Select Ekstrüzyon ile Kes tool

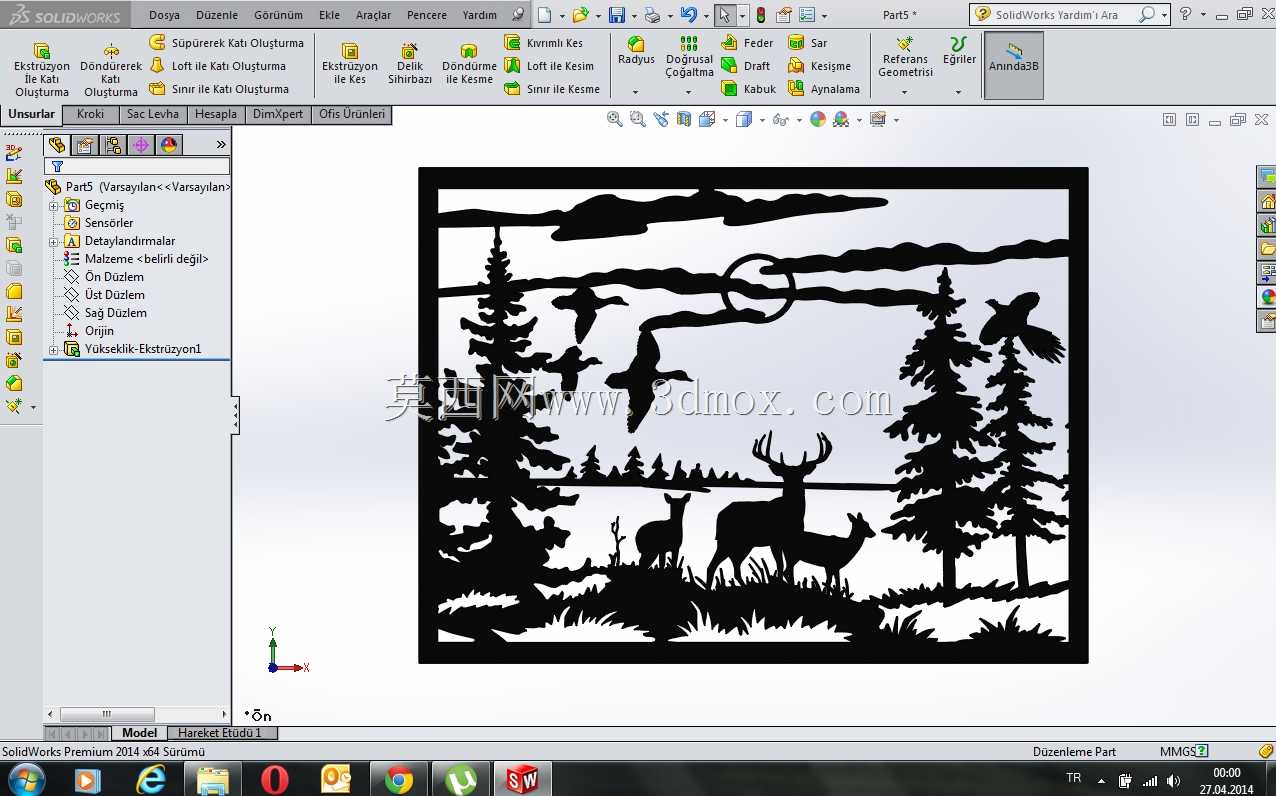350,64
